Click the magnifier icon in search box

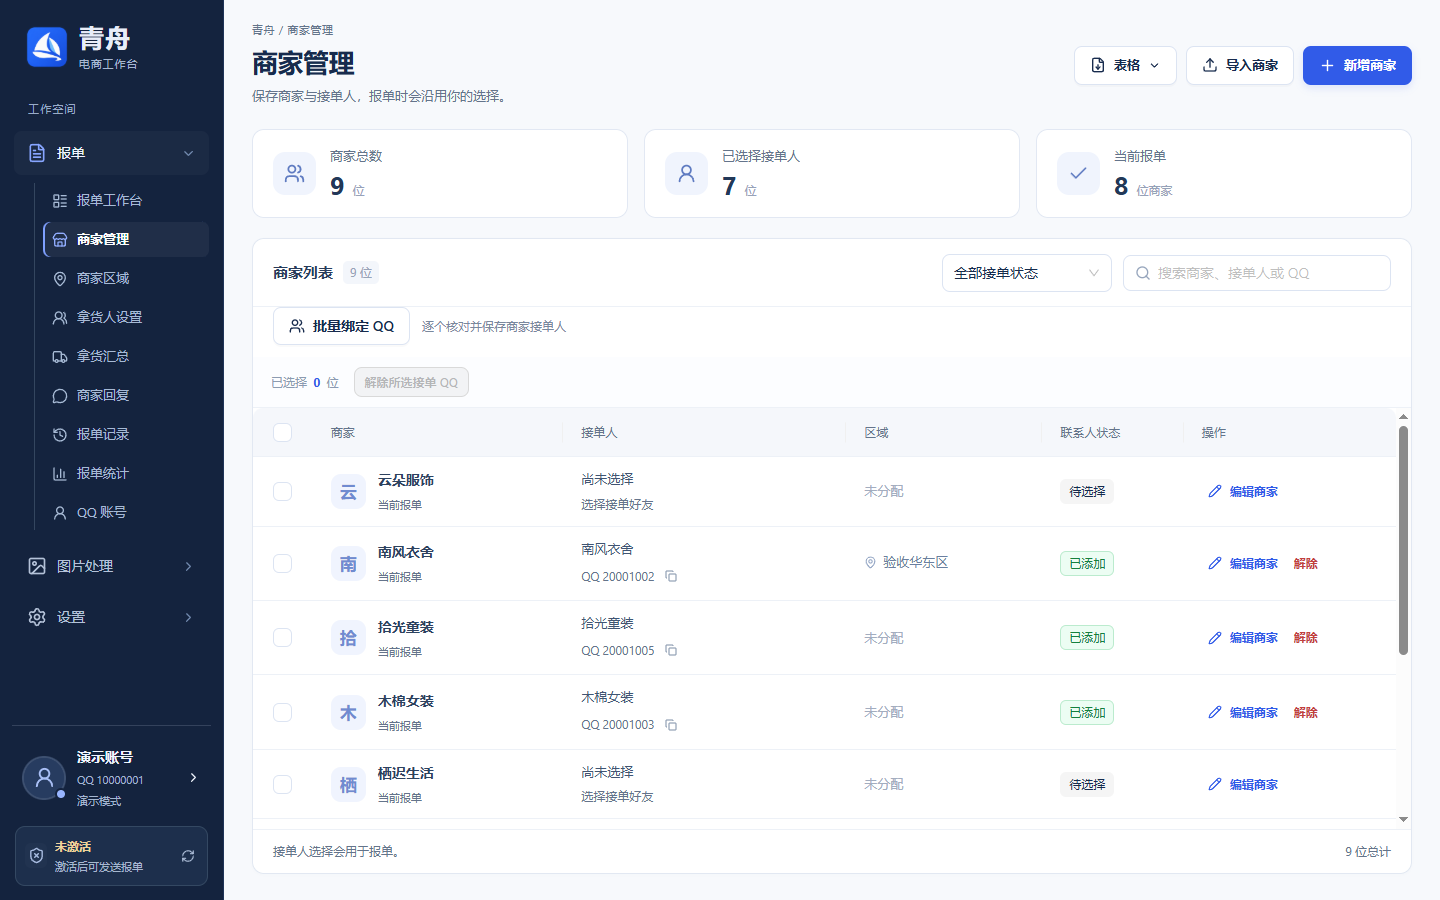(1143, 273)
